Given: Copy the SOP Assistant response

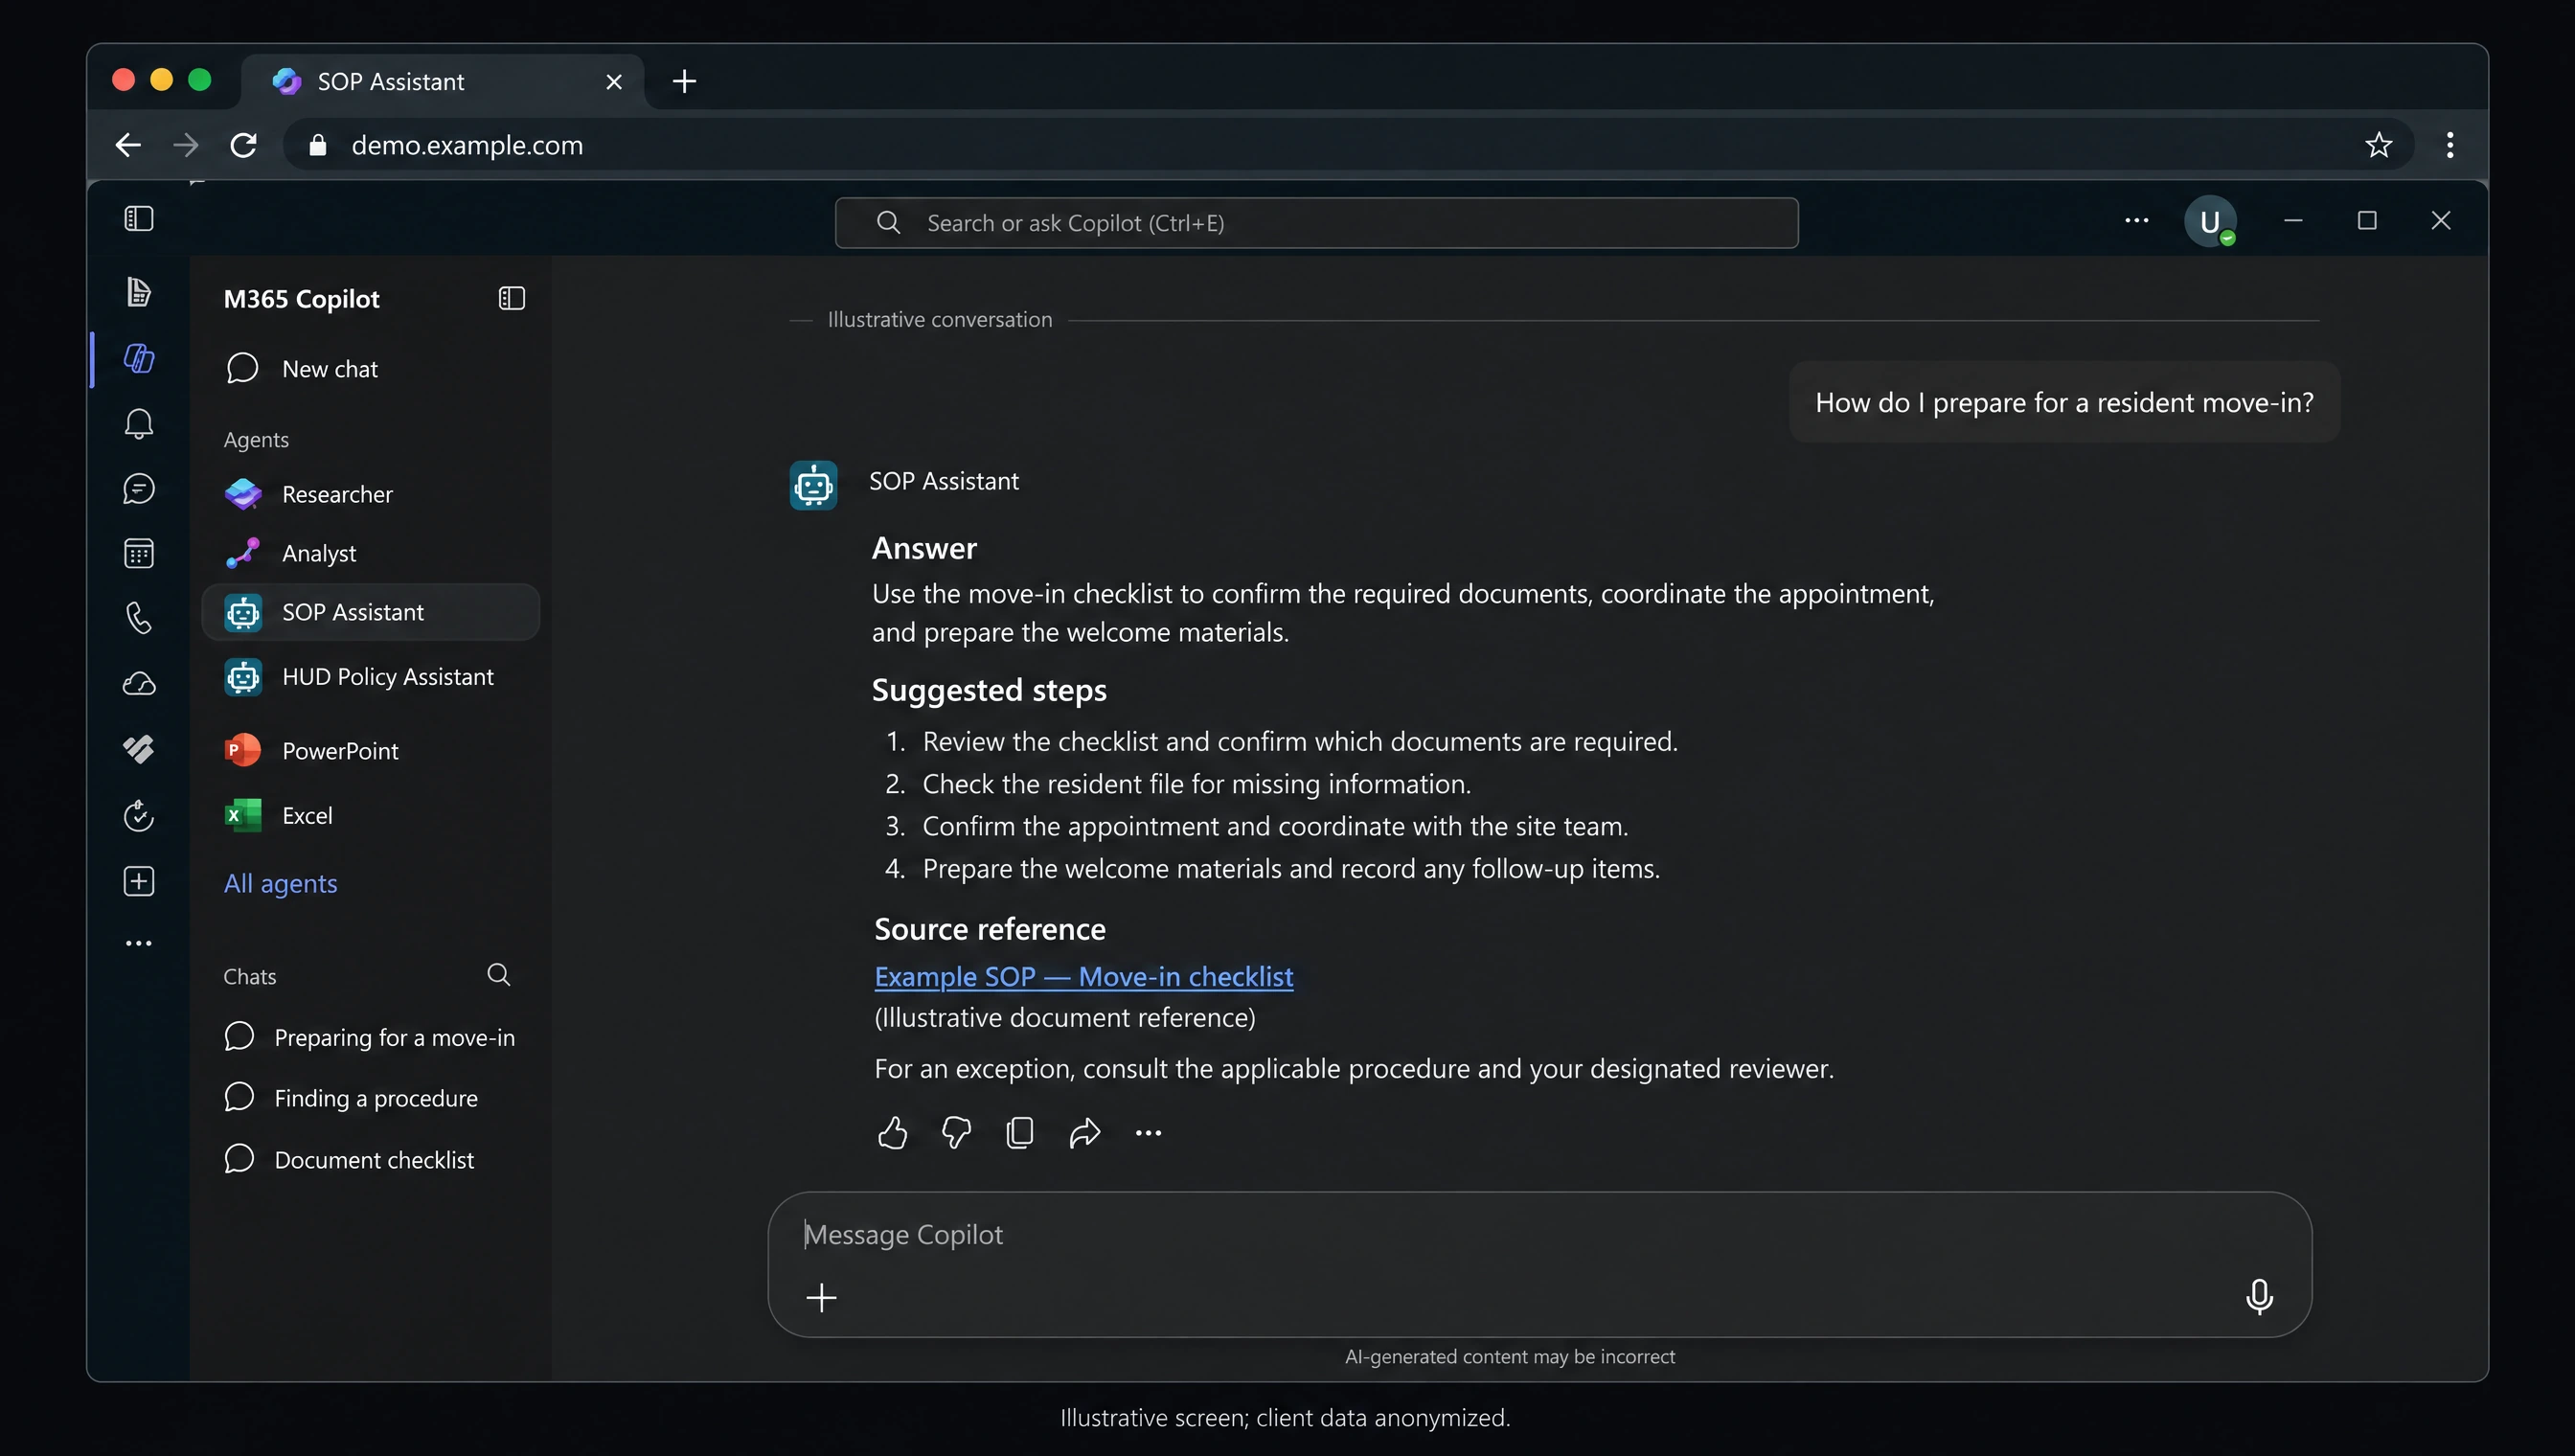Looking at the screenshot, I should point(1020,1133).
